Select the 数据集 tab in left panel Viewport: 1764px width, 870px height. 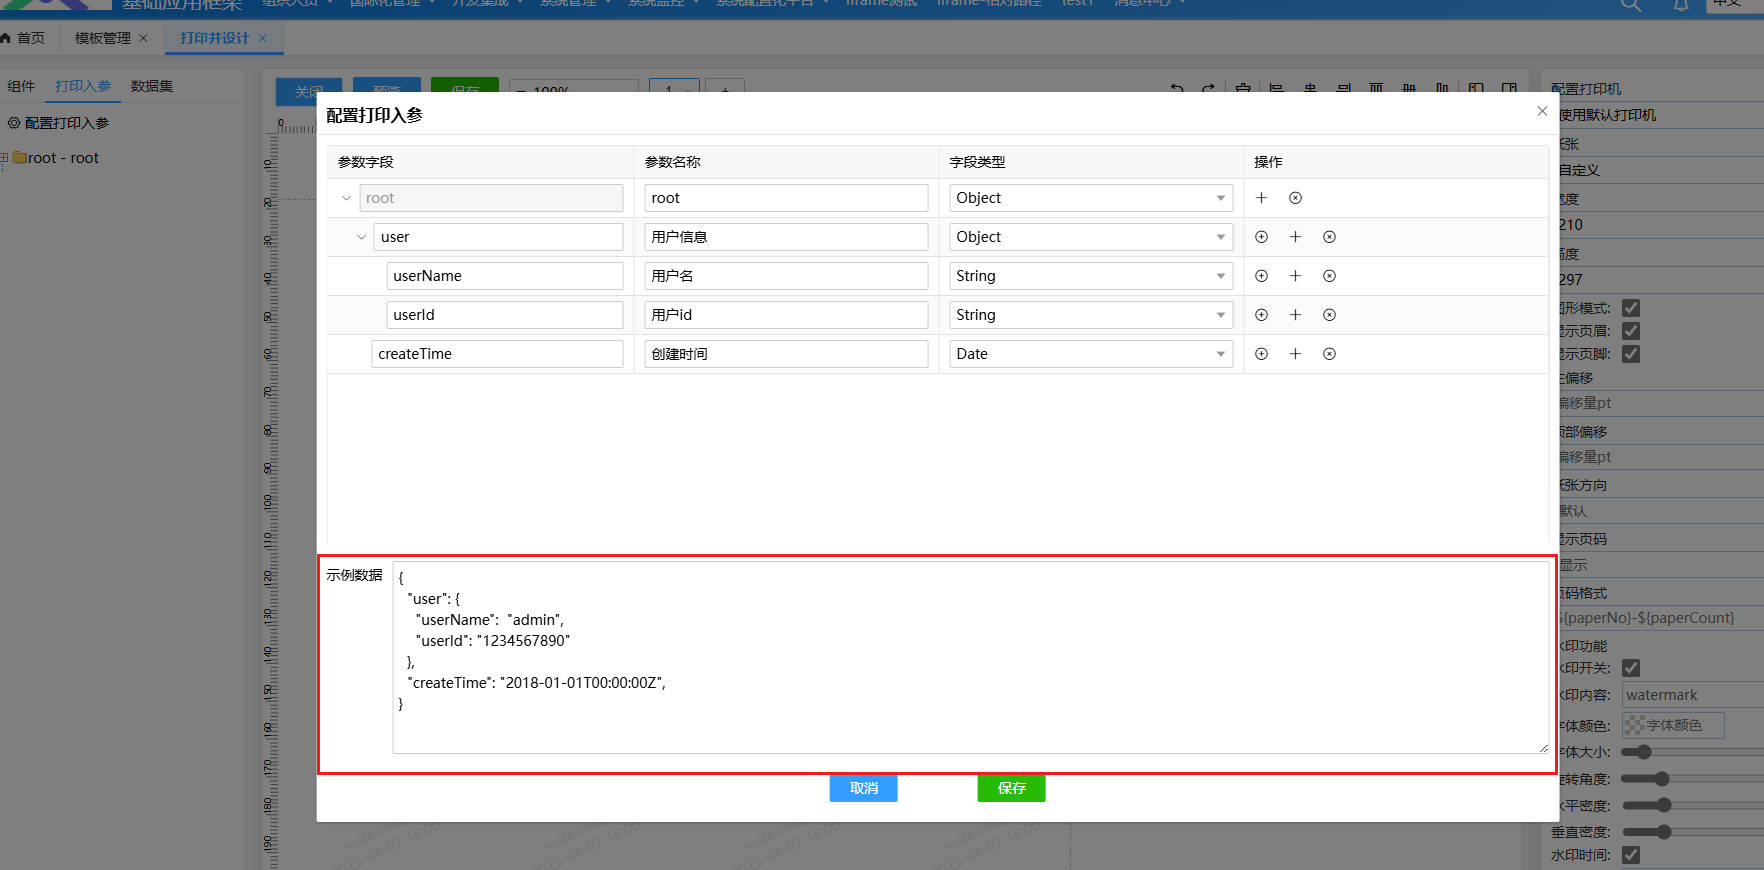point(152,86)
